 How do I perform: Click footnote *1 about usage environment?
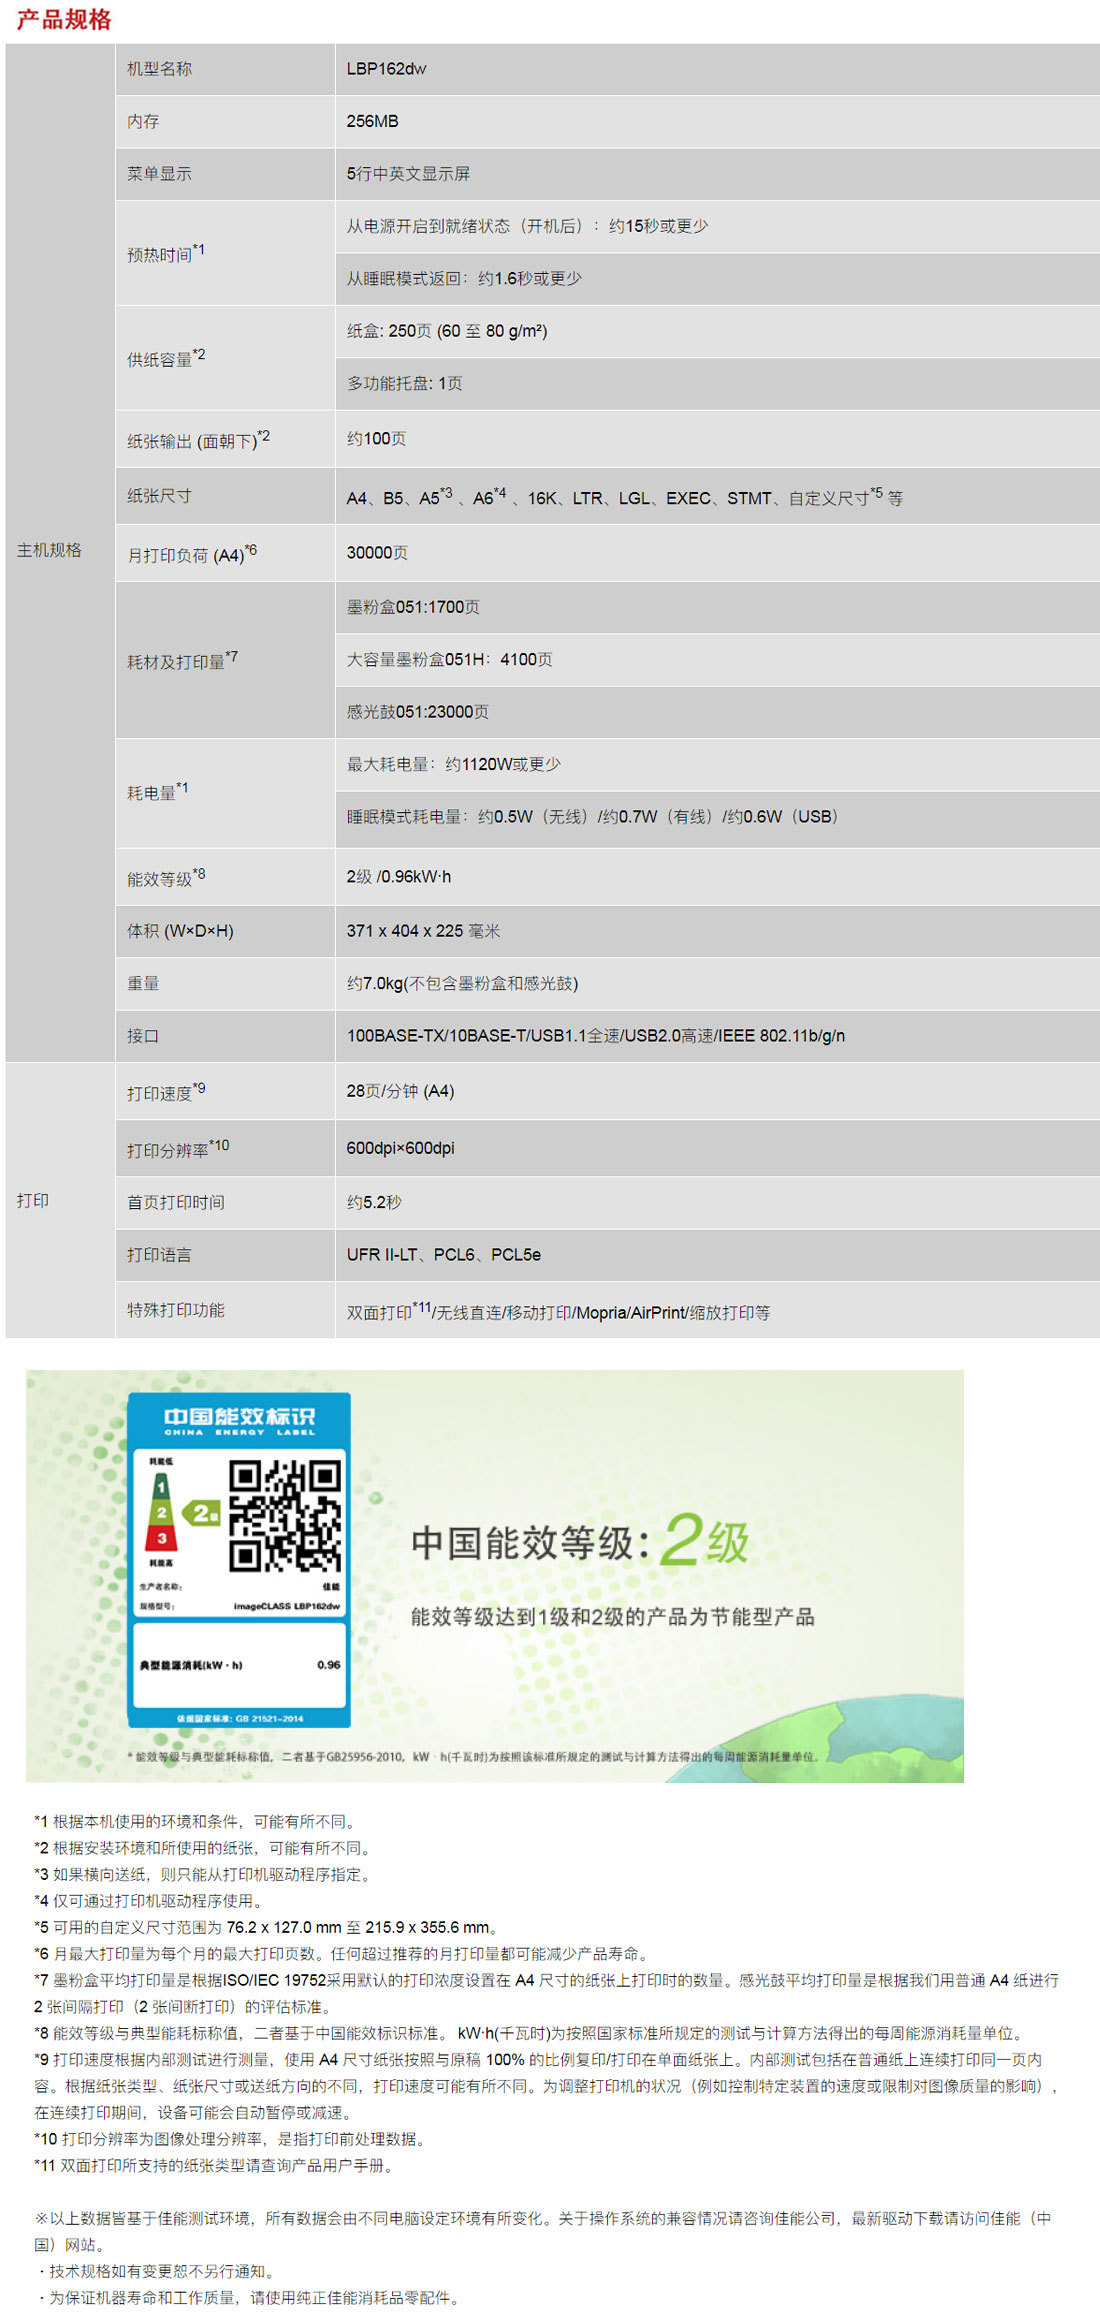pos(198,1821)
